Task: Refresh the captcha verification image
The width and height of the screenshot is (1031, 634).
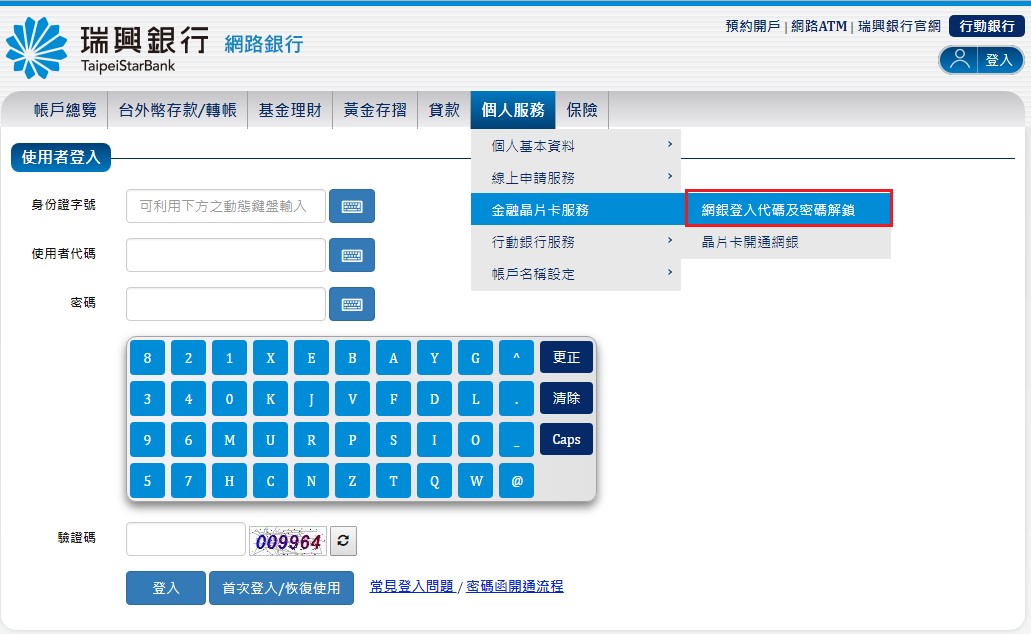Action: [343, 541]
